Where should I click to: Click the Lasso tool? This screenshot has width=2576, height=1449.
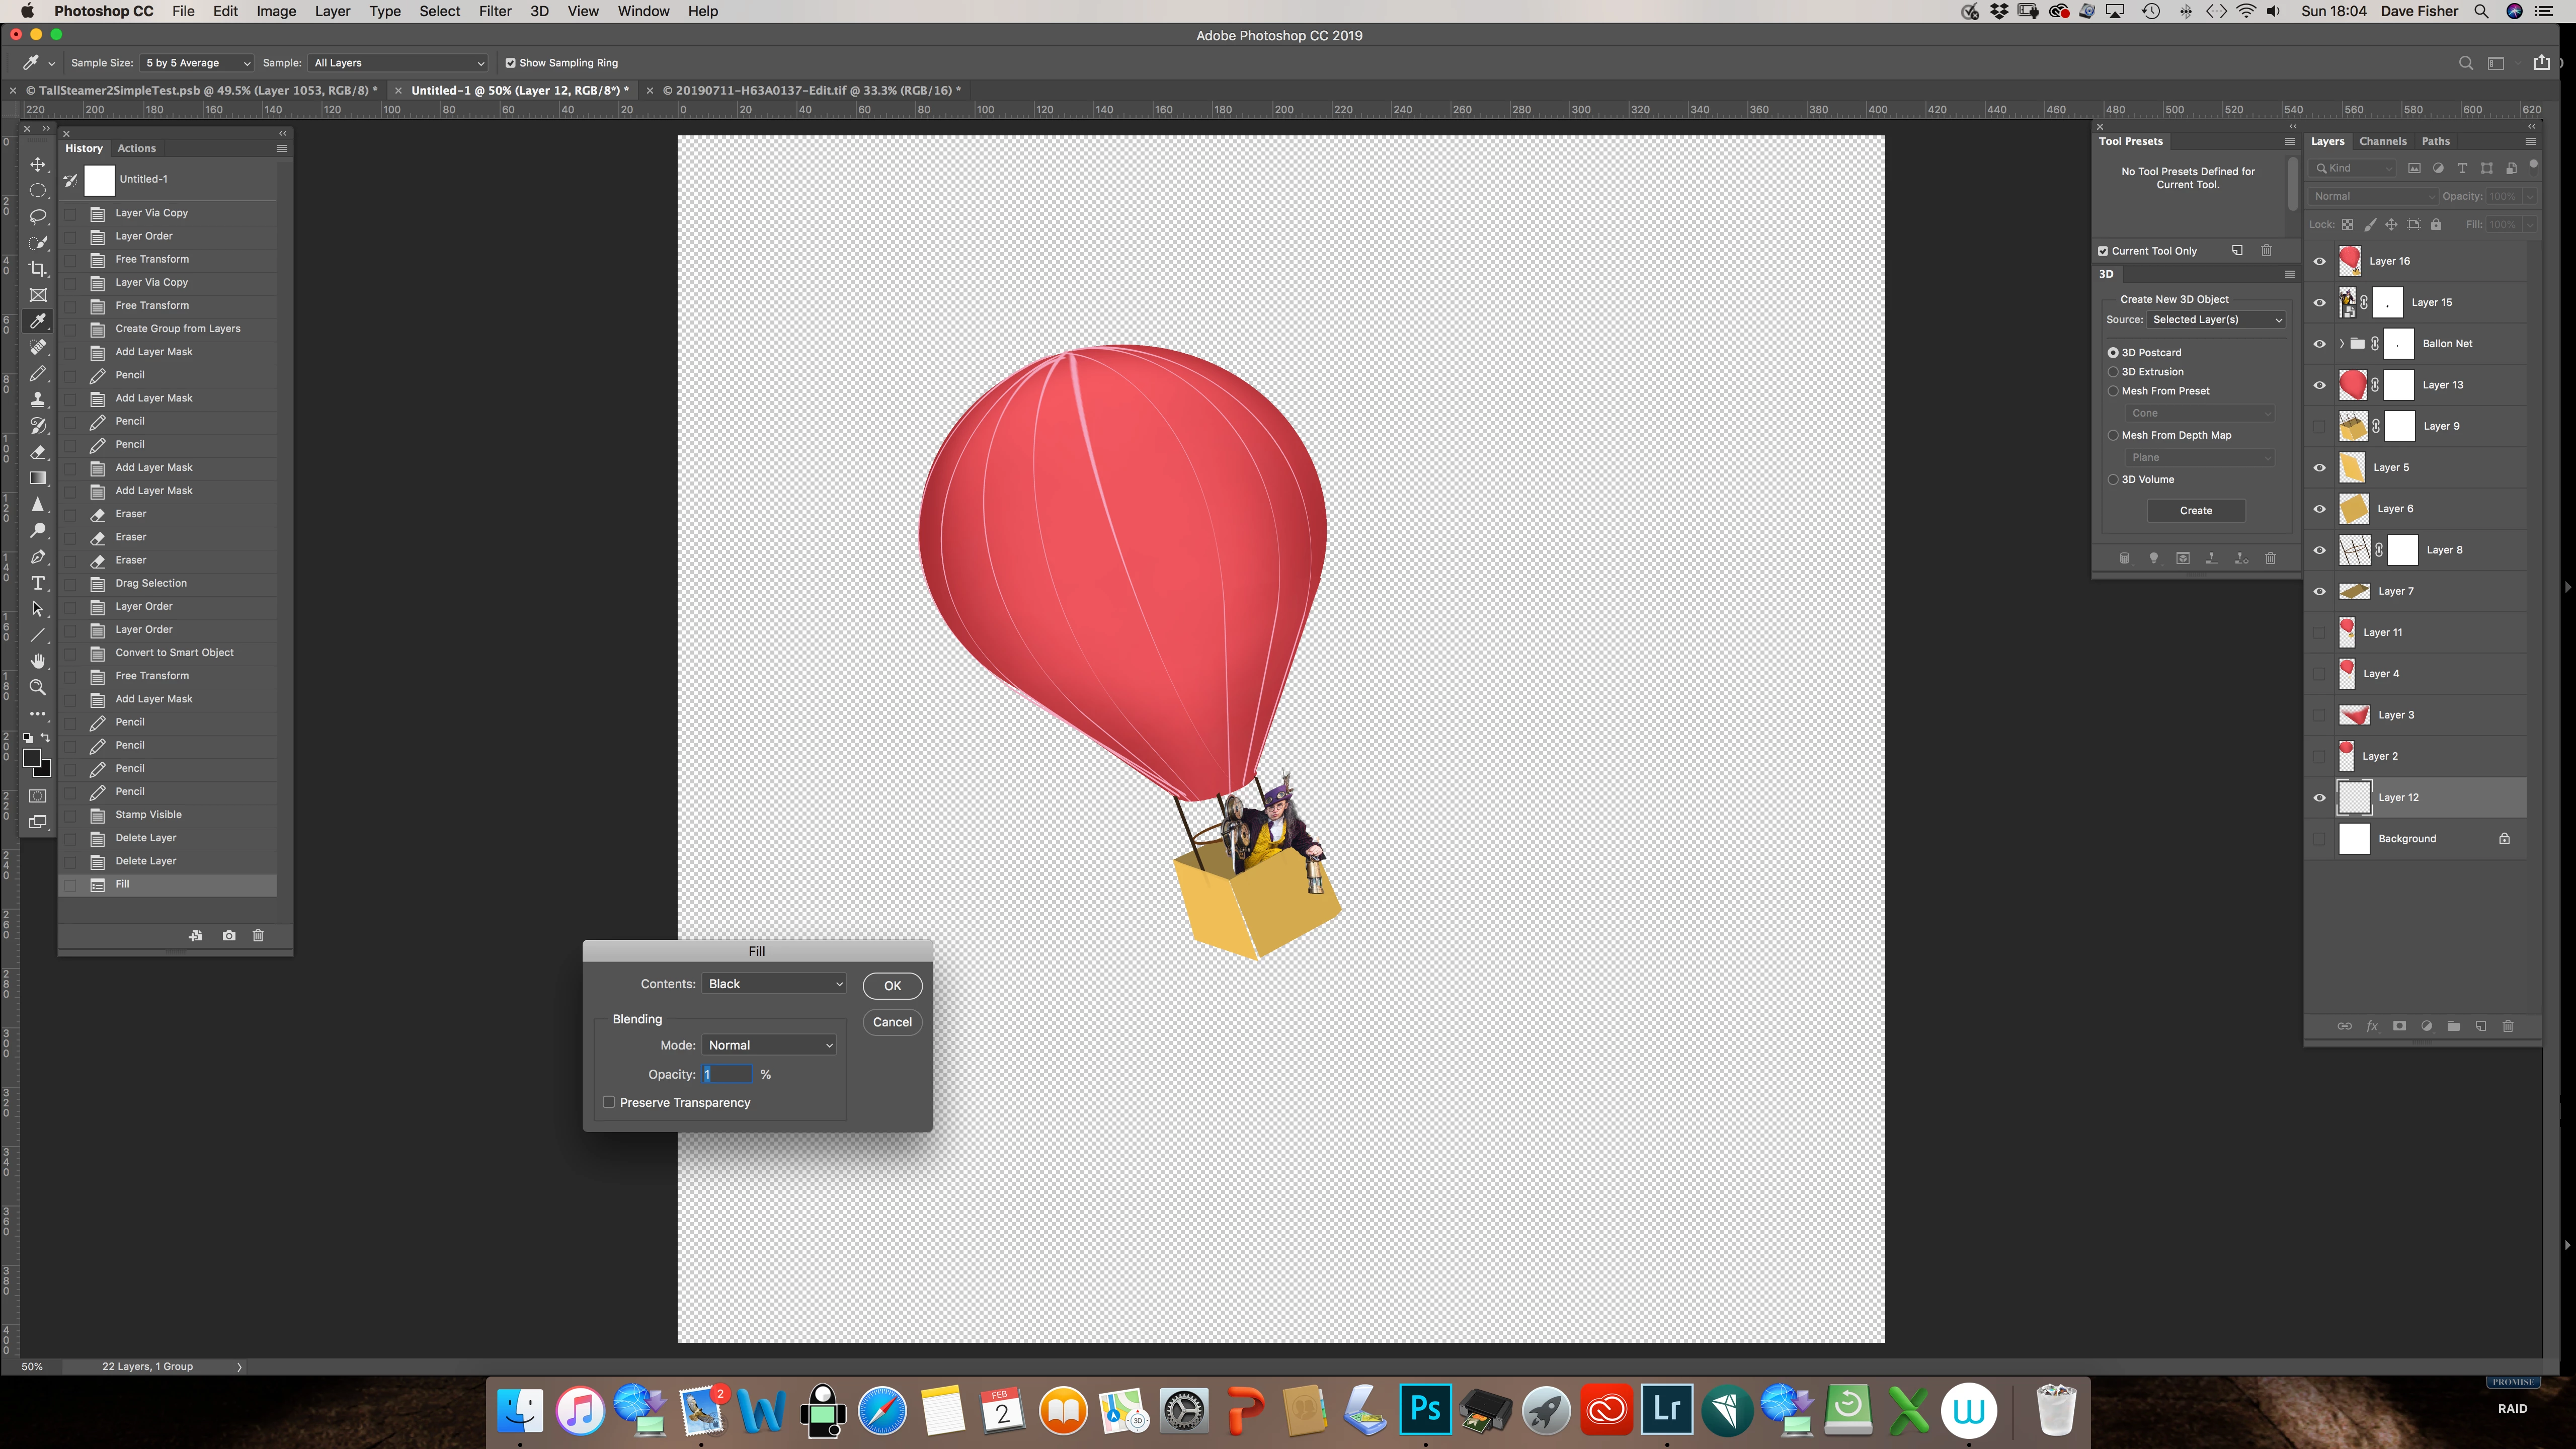(x=38, y=216)
